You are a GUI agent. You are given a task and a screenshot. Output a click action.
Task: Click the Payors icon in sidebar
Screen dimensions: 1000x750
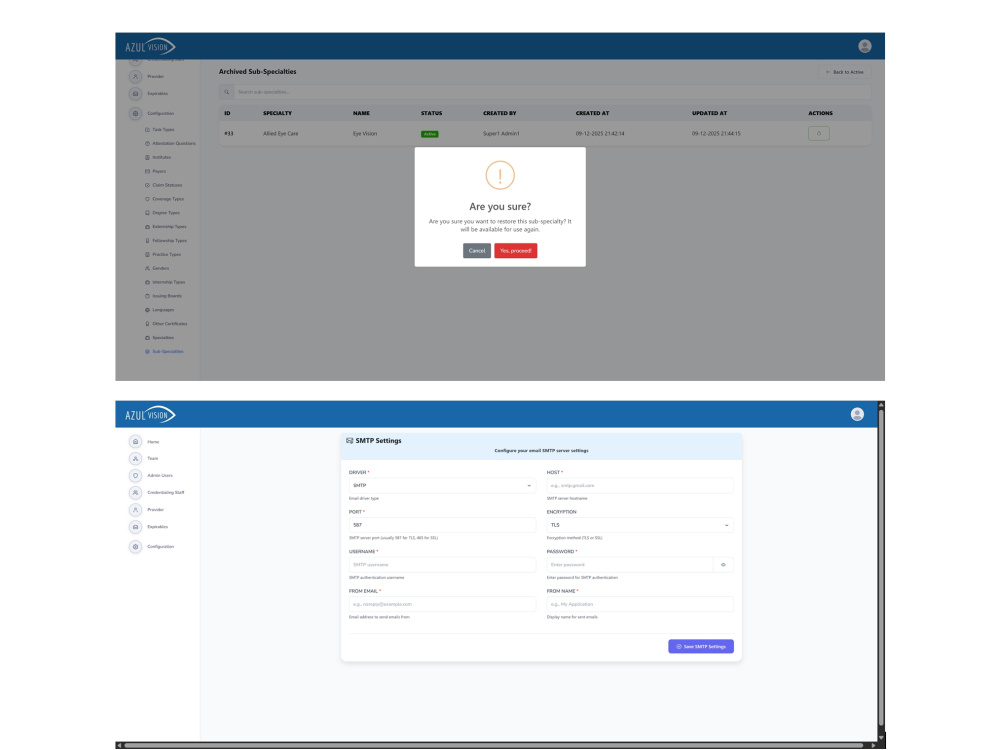click(147, 172)
